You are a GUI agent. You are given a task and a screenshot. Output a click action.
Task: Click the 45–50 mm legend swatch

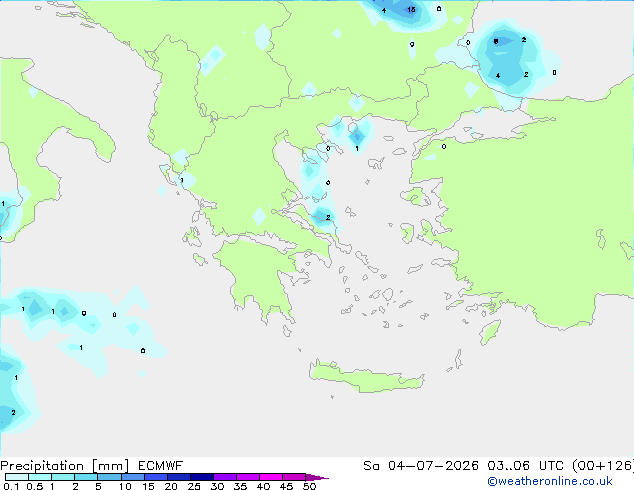click(x=294, y=477)
